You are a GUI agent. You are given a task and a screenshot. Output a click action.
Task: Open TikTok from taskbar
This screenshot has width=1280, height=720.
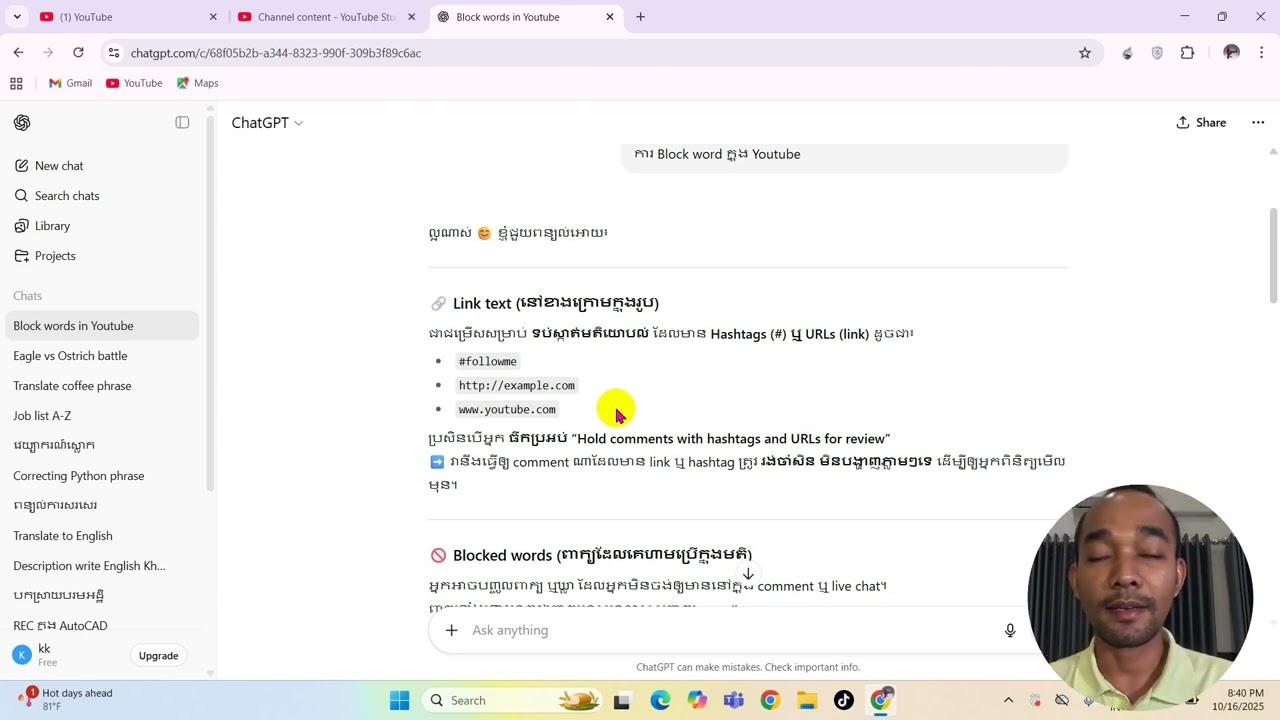point(844,700)
